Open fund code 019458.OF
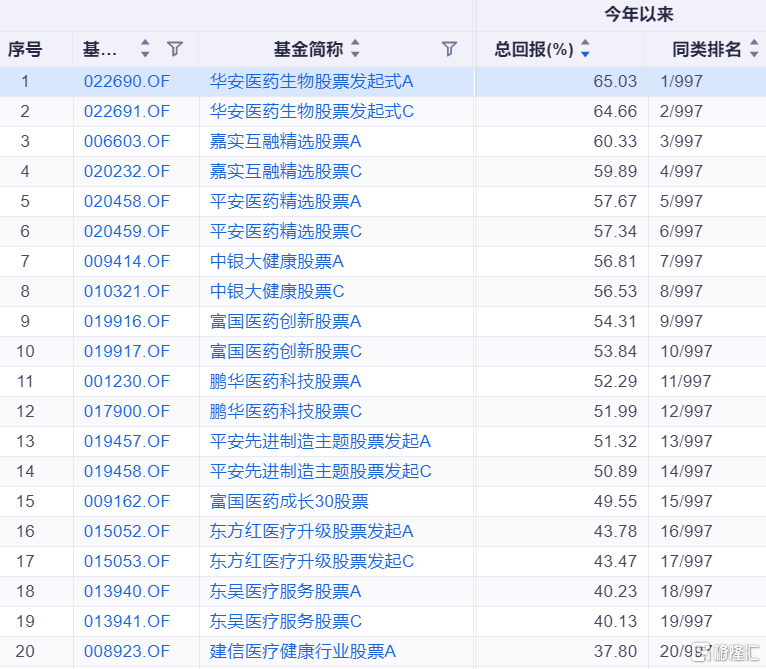 coord(127,471)
